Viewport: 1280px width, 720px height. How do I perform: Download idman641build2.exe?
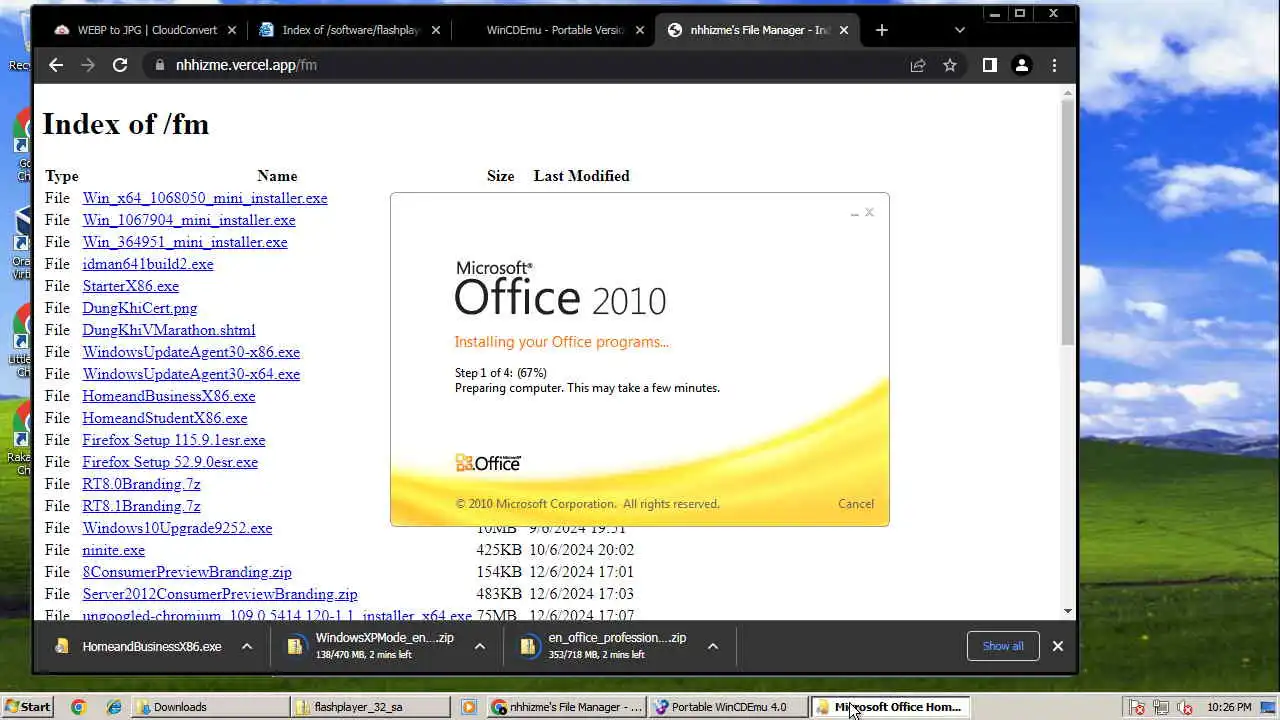pyautogui.click(x=148, y=264)
